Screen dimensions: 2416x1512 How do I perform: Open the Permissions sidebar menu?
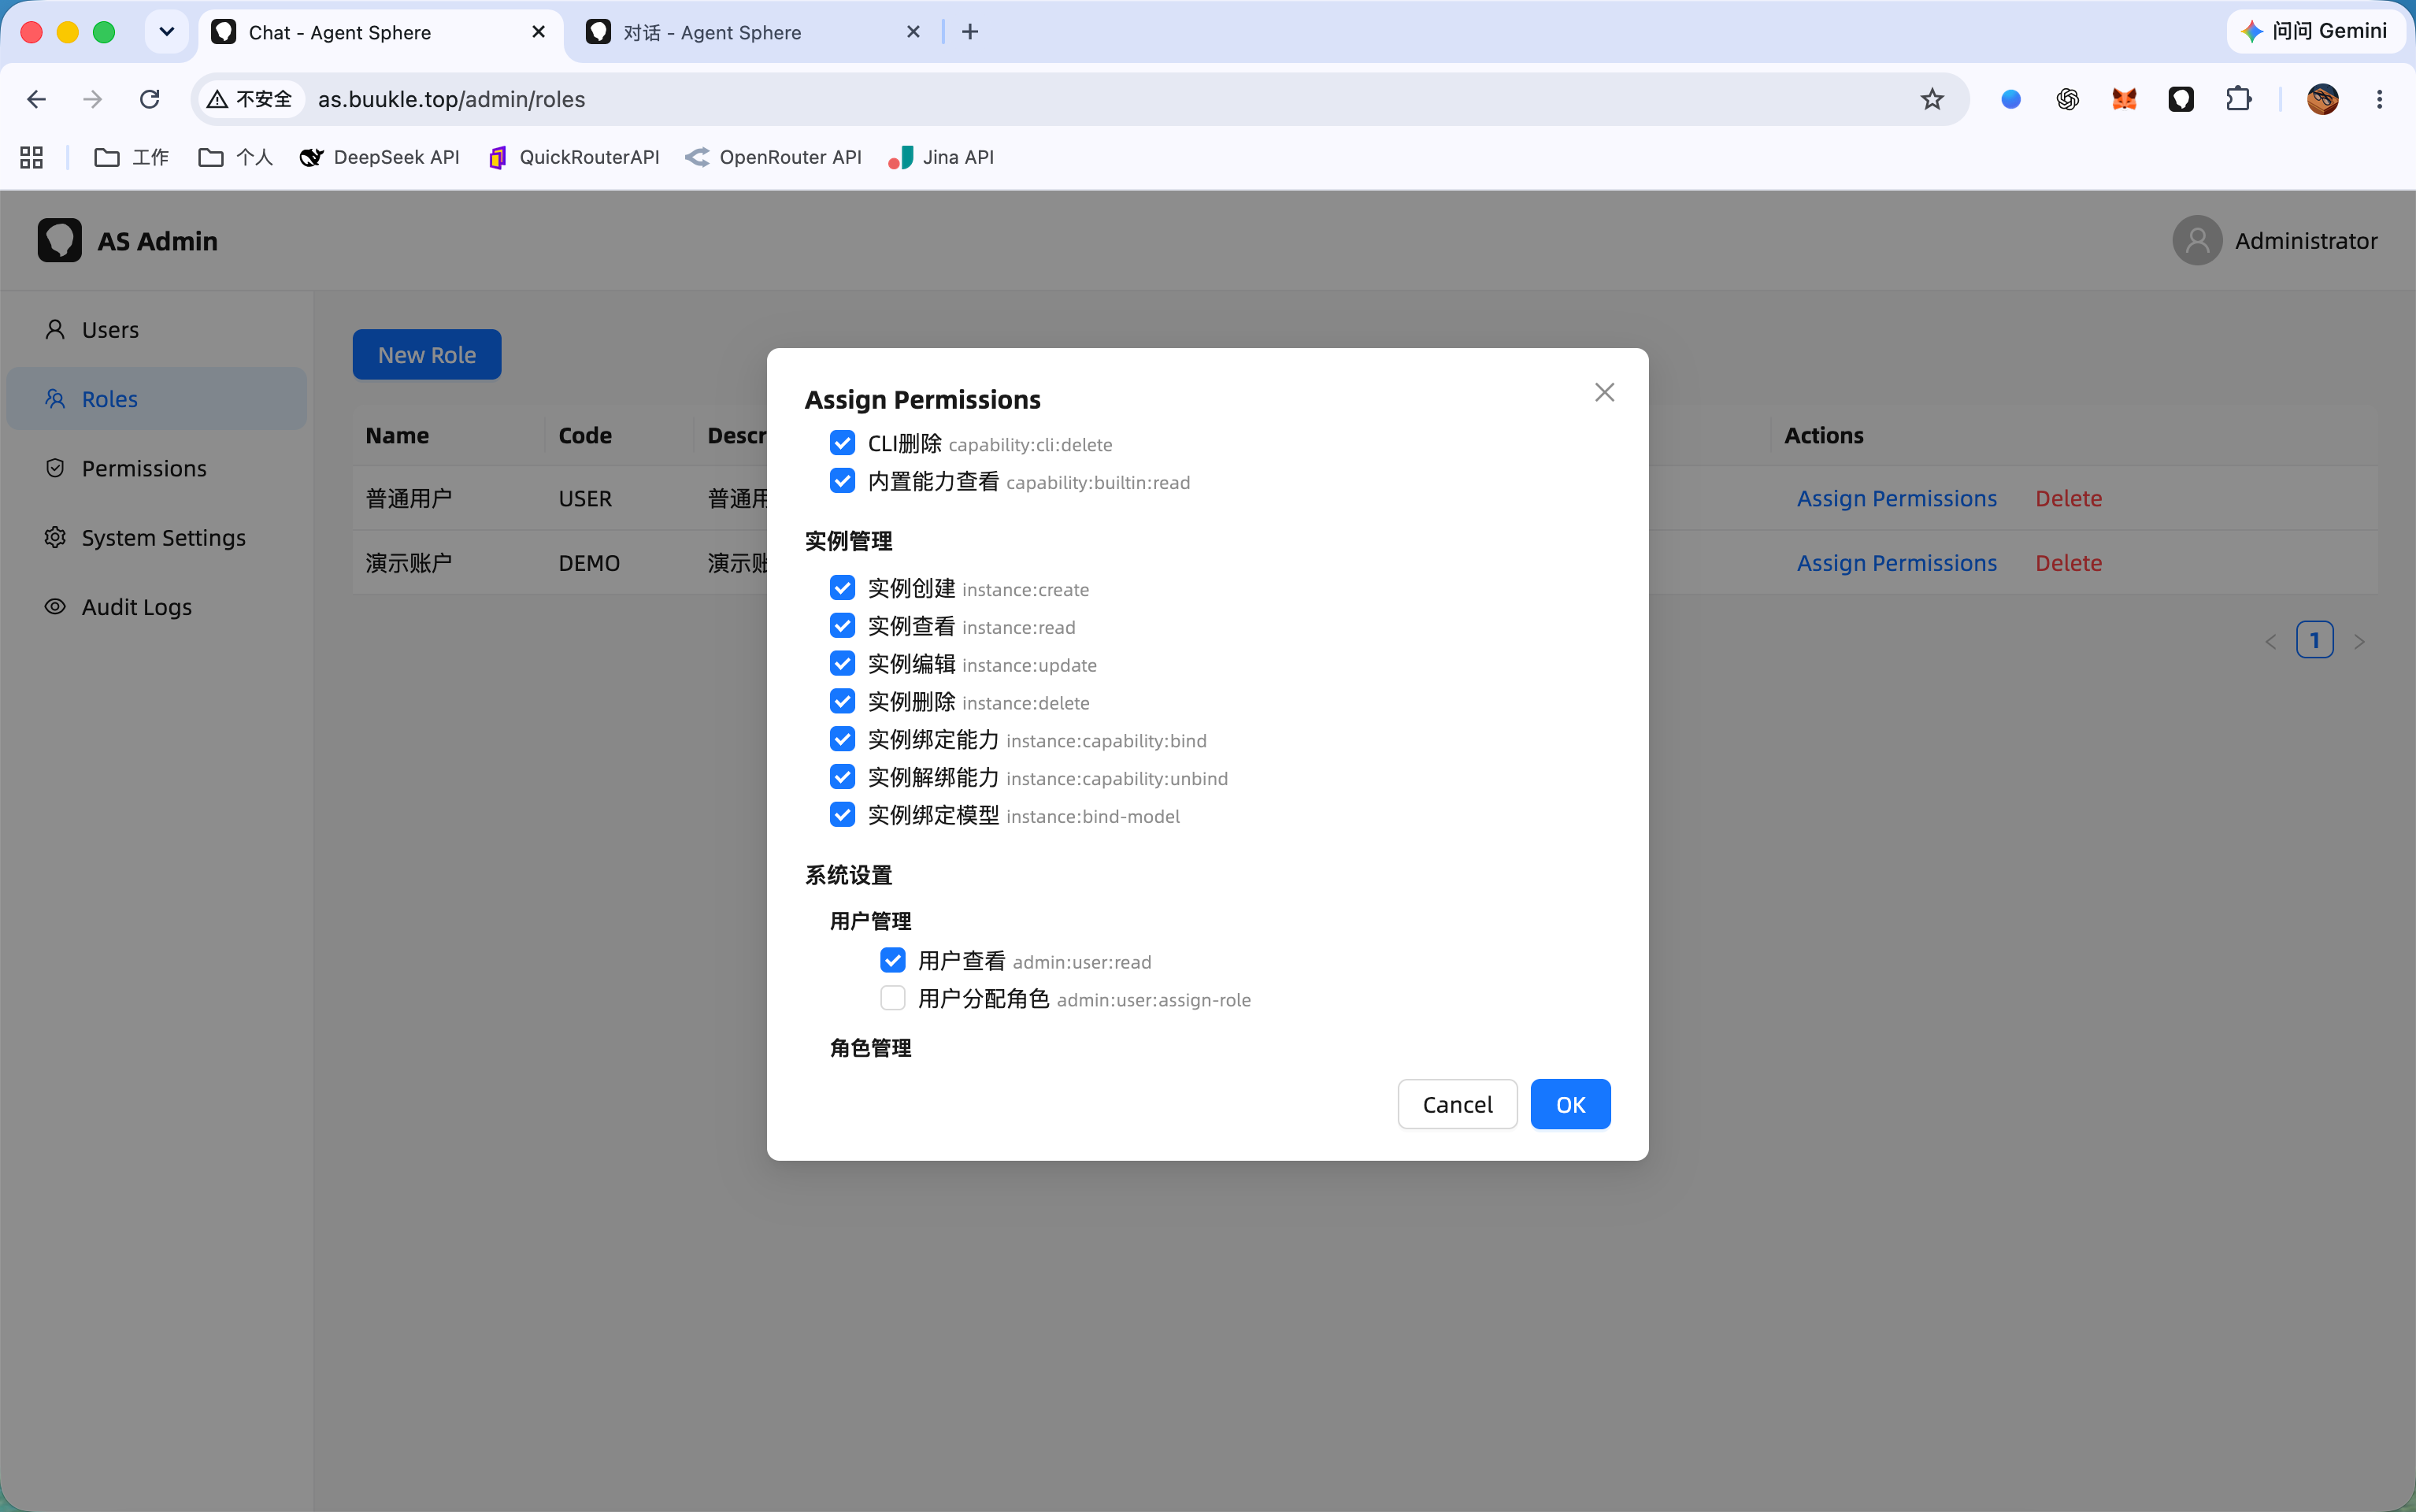coord(157,468)
